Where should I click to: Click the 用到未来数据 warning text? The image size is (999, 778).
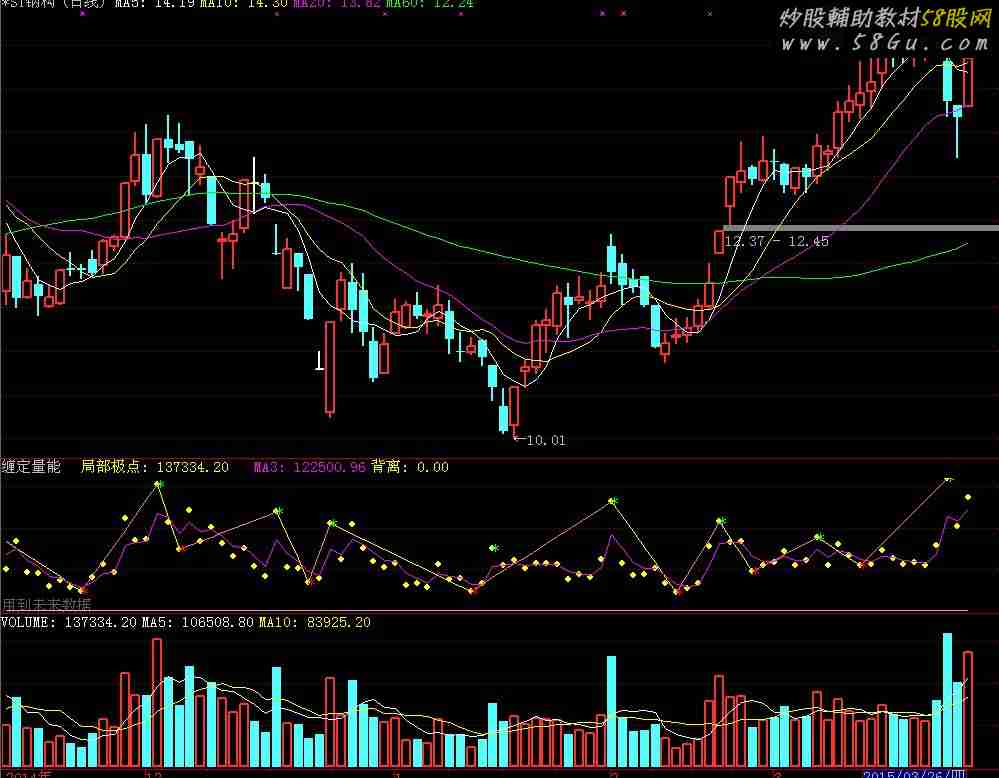46,604
